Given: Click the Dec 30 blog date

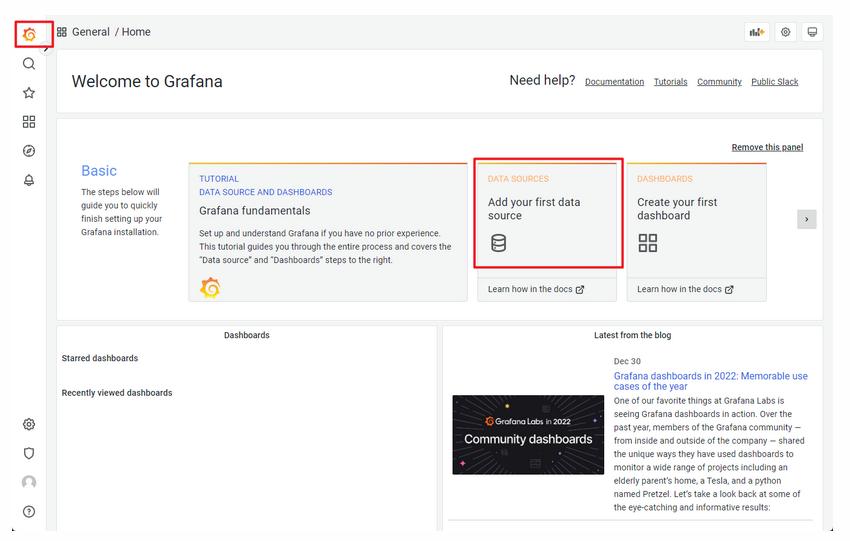Looking at the screenshot, I should pos(627,362).
